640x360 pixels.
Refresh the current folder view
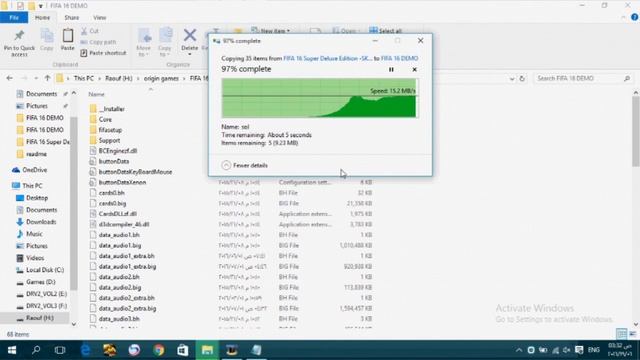pos(522,78)
